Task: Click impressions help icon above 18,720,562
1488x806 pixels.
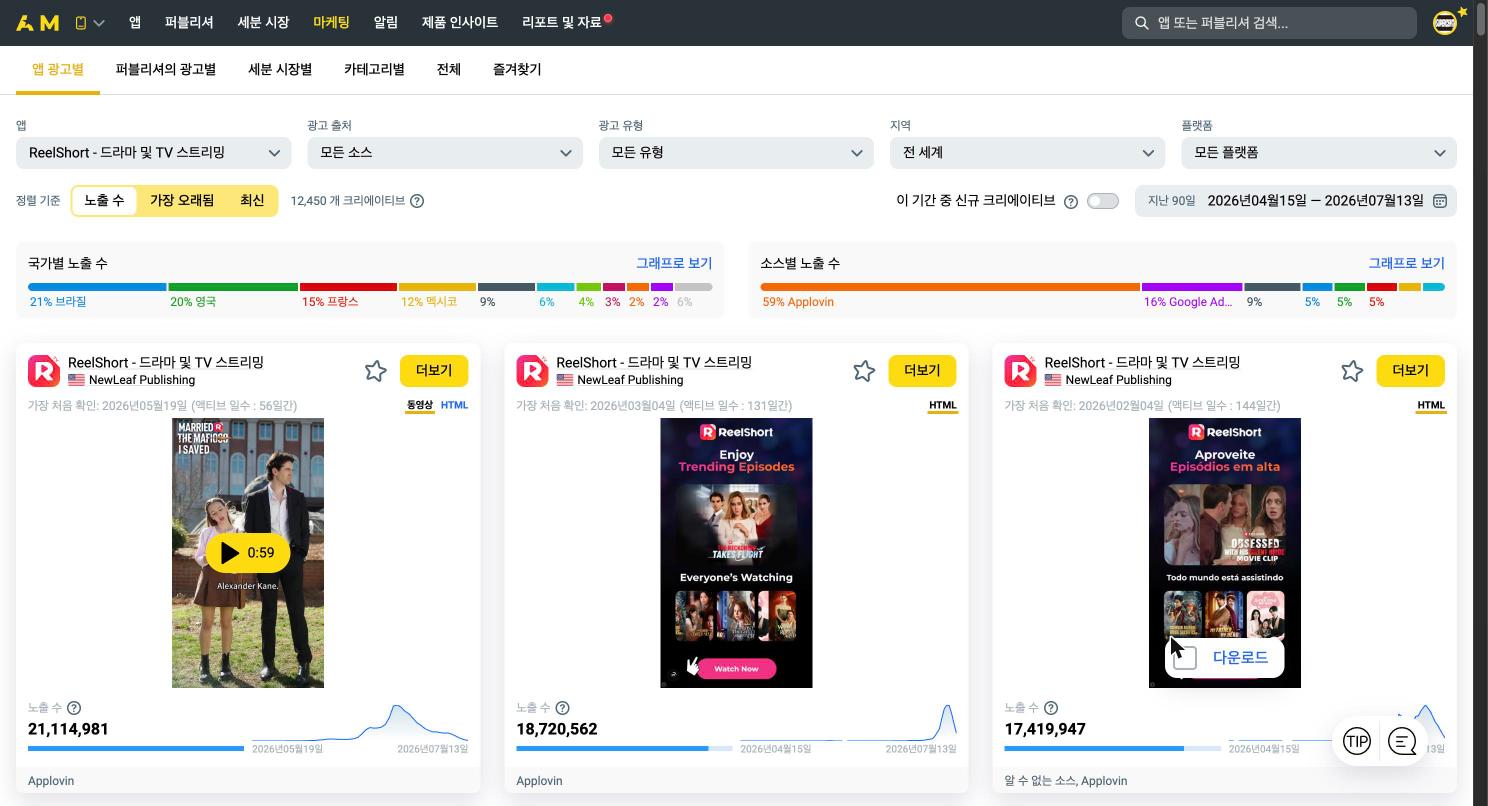Action: [x=562, y=708]
